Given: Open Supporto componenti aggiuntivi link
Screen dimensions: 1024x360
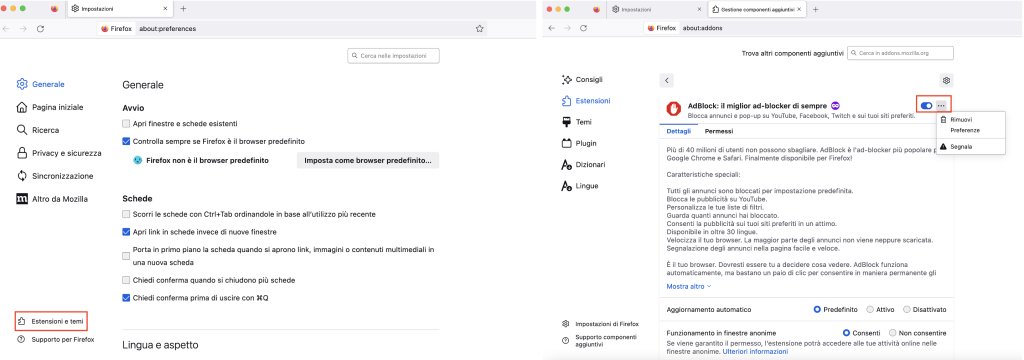Looking at the screenshot, I should click(599, 341).
